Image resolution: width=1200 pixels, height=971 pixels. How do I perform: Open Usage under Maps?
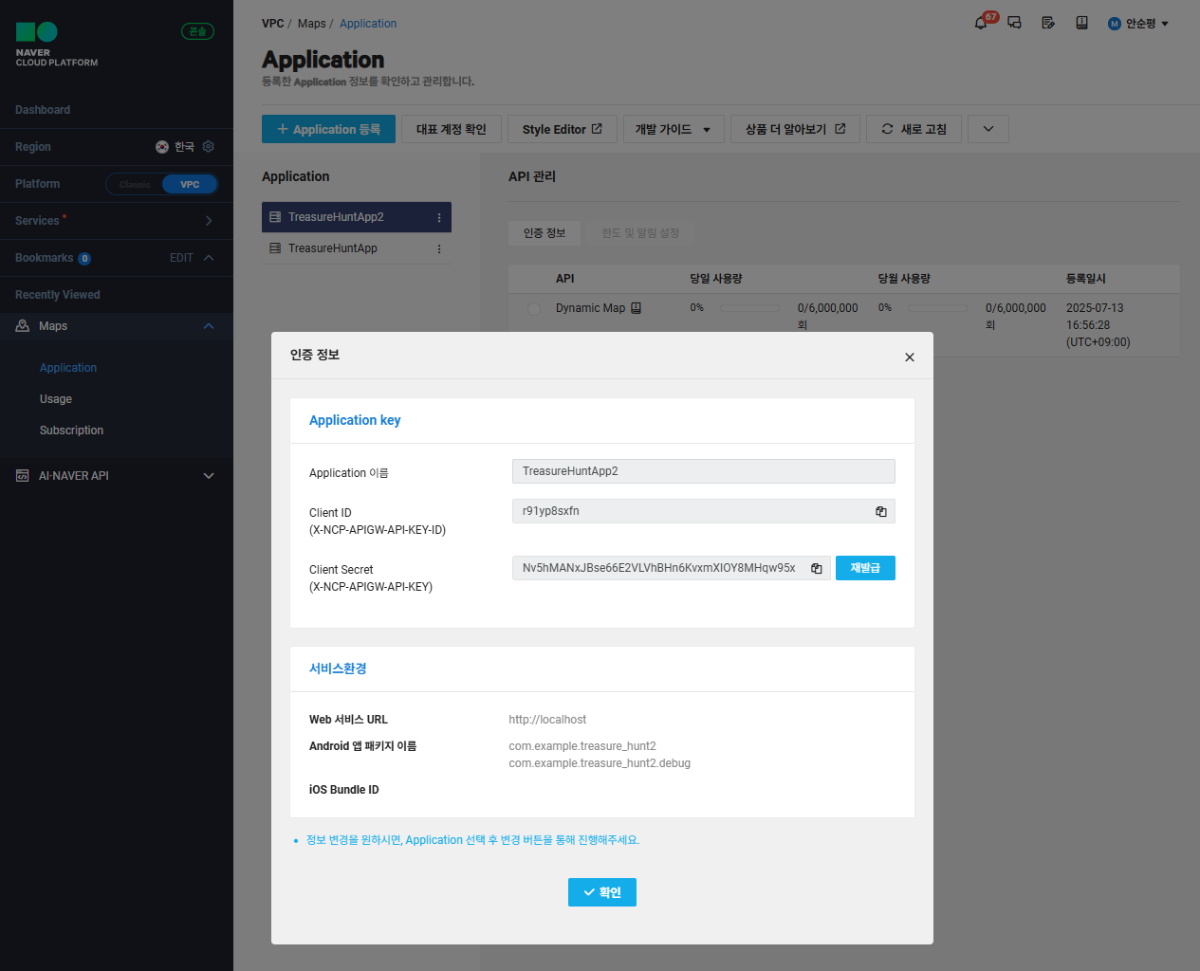click(x=56, y=399)
